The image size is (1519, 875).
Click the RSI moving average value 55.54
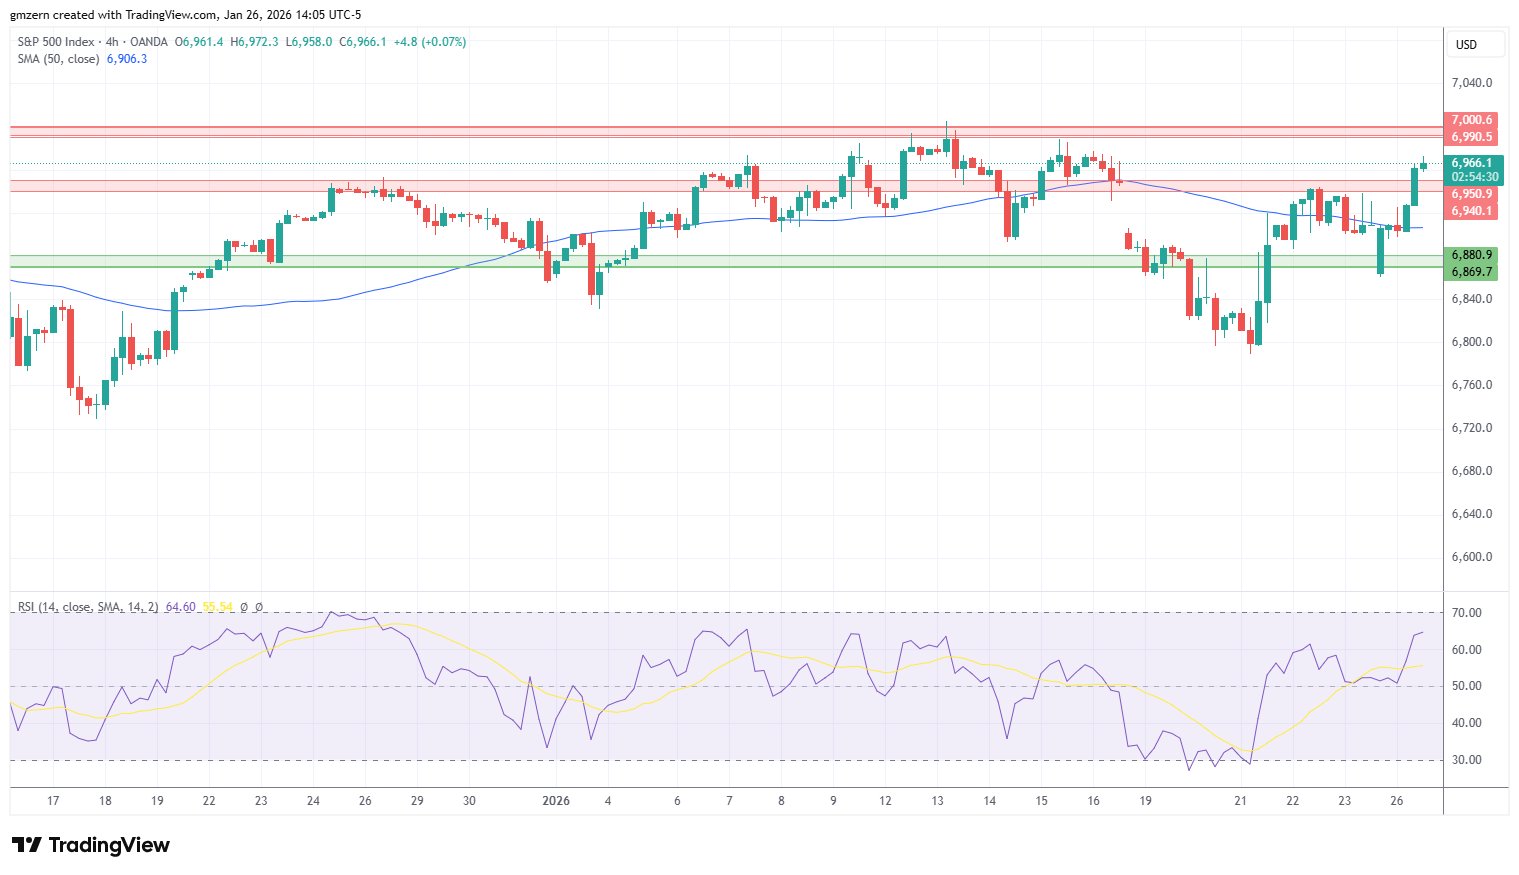tap(218, 607)
